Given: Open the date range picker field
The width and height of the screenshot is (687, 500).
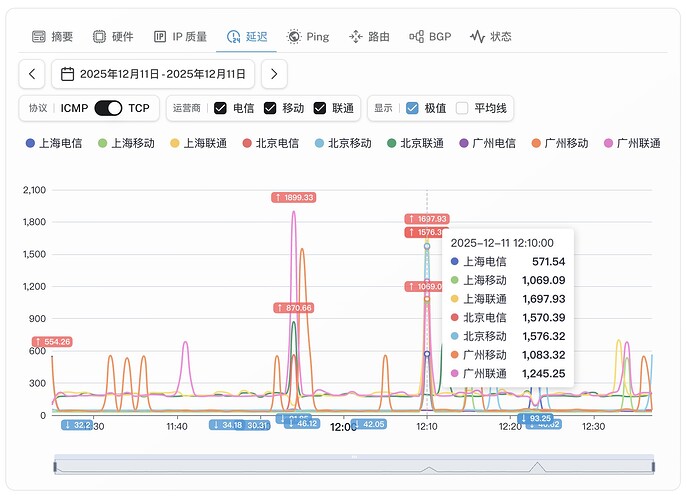Looking at the screenshot, I should (153, 74).
